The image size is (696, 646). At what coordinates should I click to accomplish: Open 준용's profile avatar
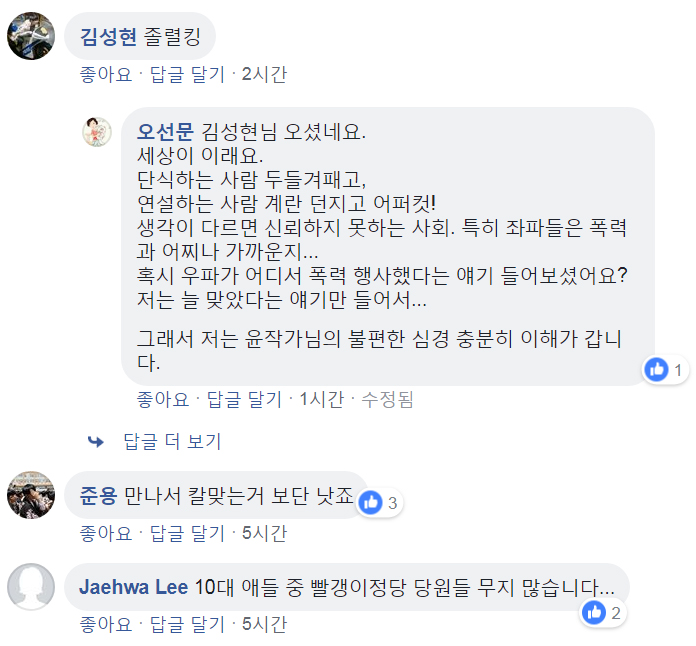click(x=31, y=495)
